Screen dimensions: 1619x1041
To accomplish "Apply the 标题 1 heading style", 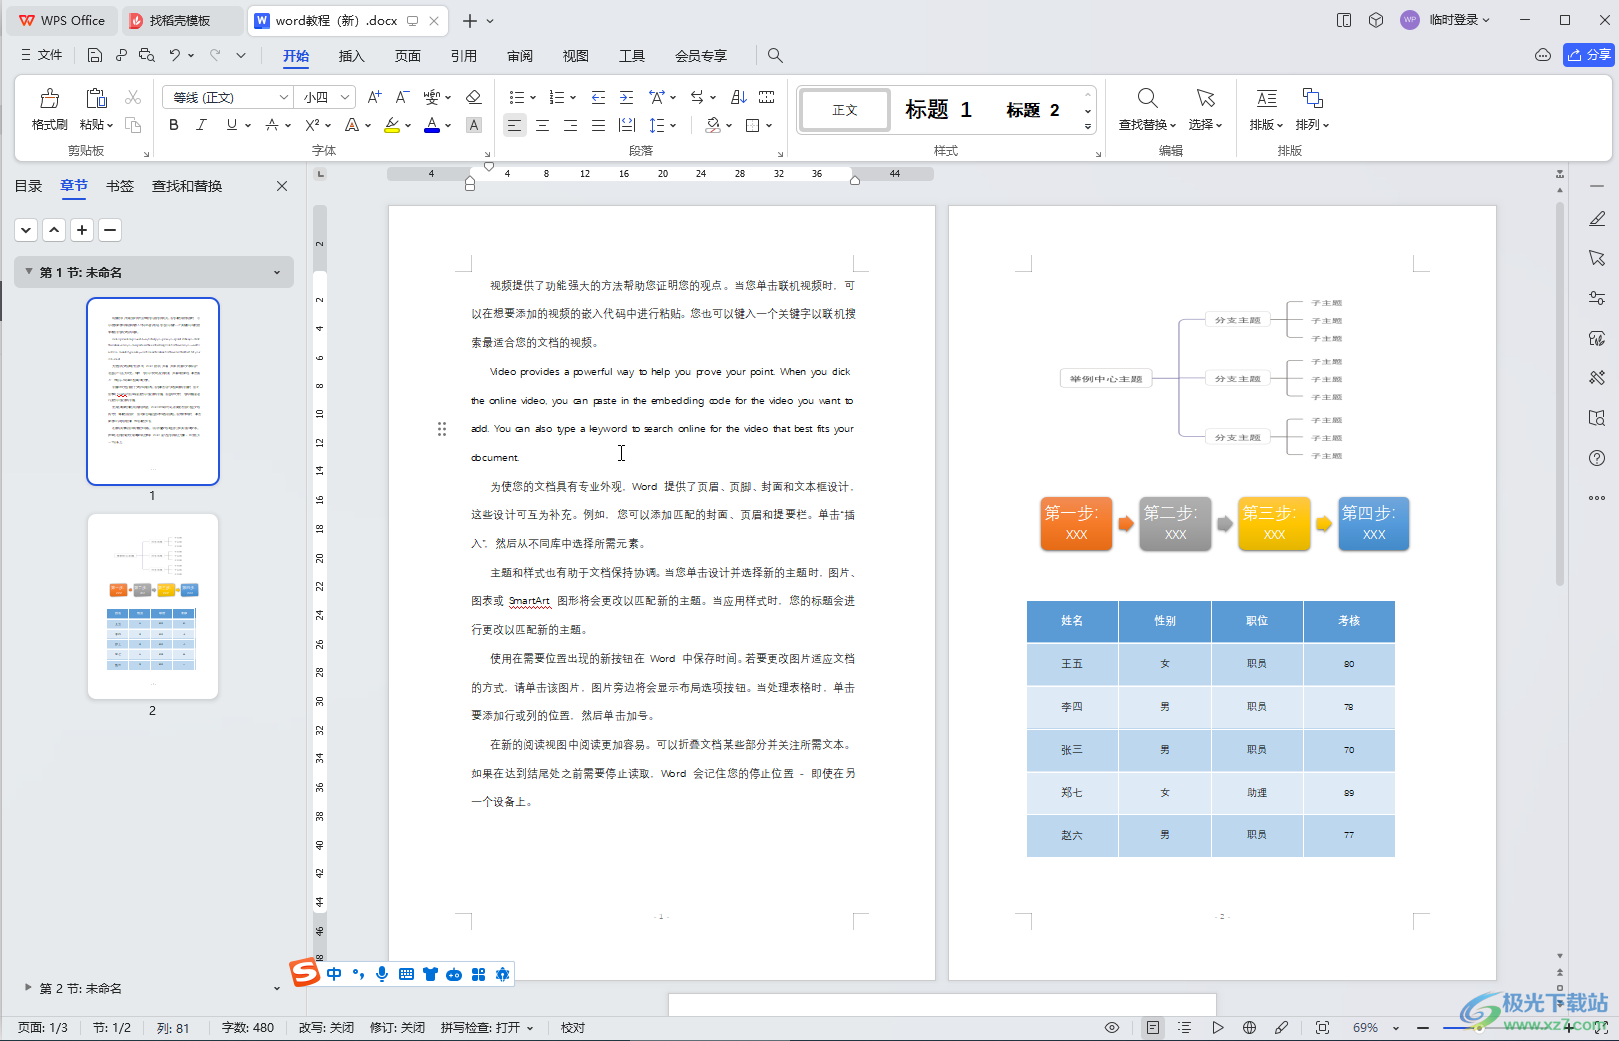I will [939, 109].
